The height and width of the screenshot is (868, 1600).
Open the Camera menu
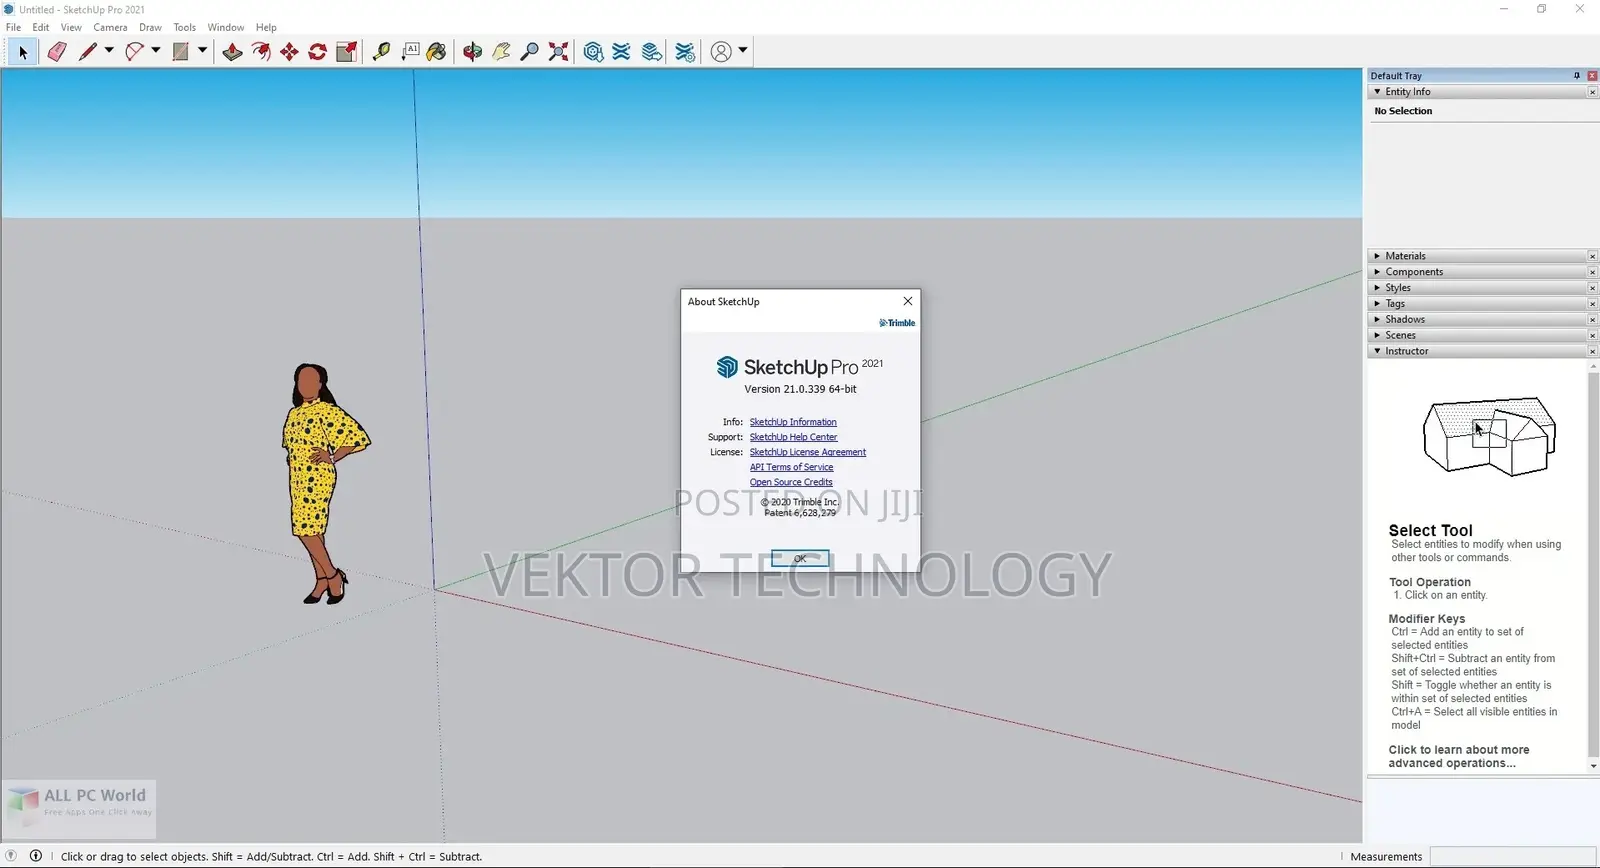coord(110,27)
